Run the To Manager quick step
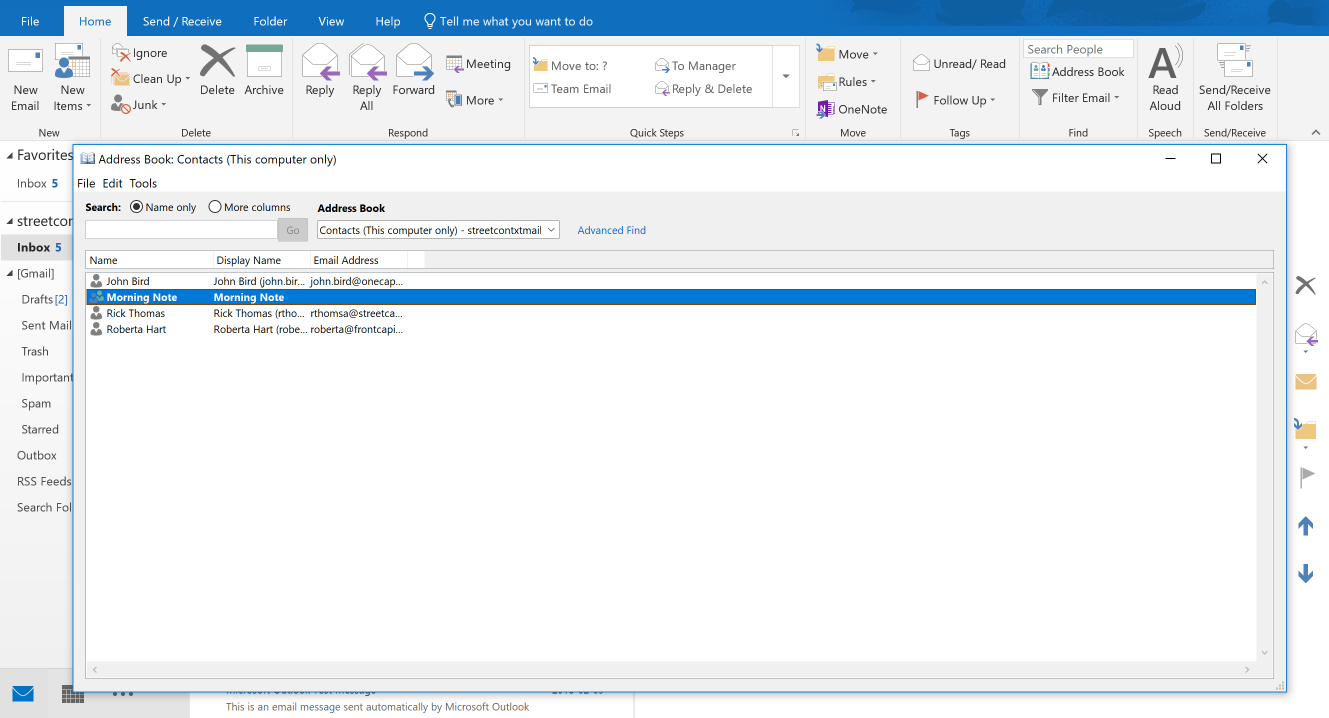The width and height of the screenshot is (1329, 718). [x=695, y=66]
